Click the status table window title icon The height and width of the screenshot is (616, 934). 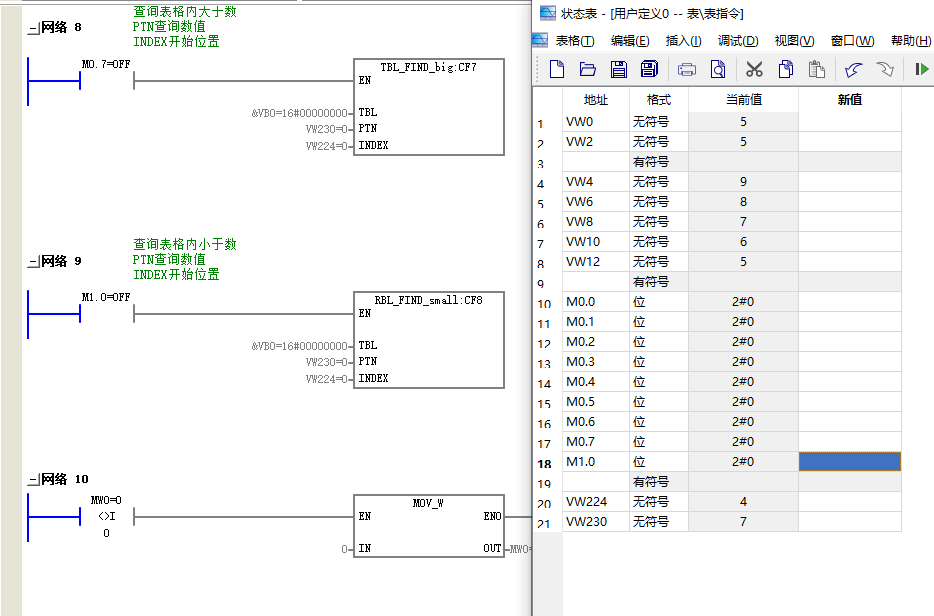pos(547,13)
